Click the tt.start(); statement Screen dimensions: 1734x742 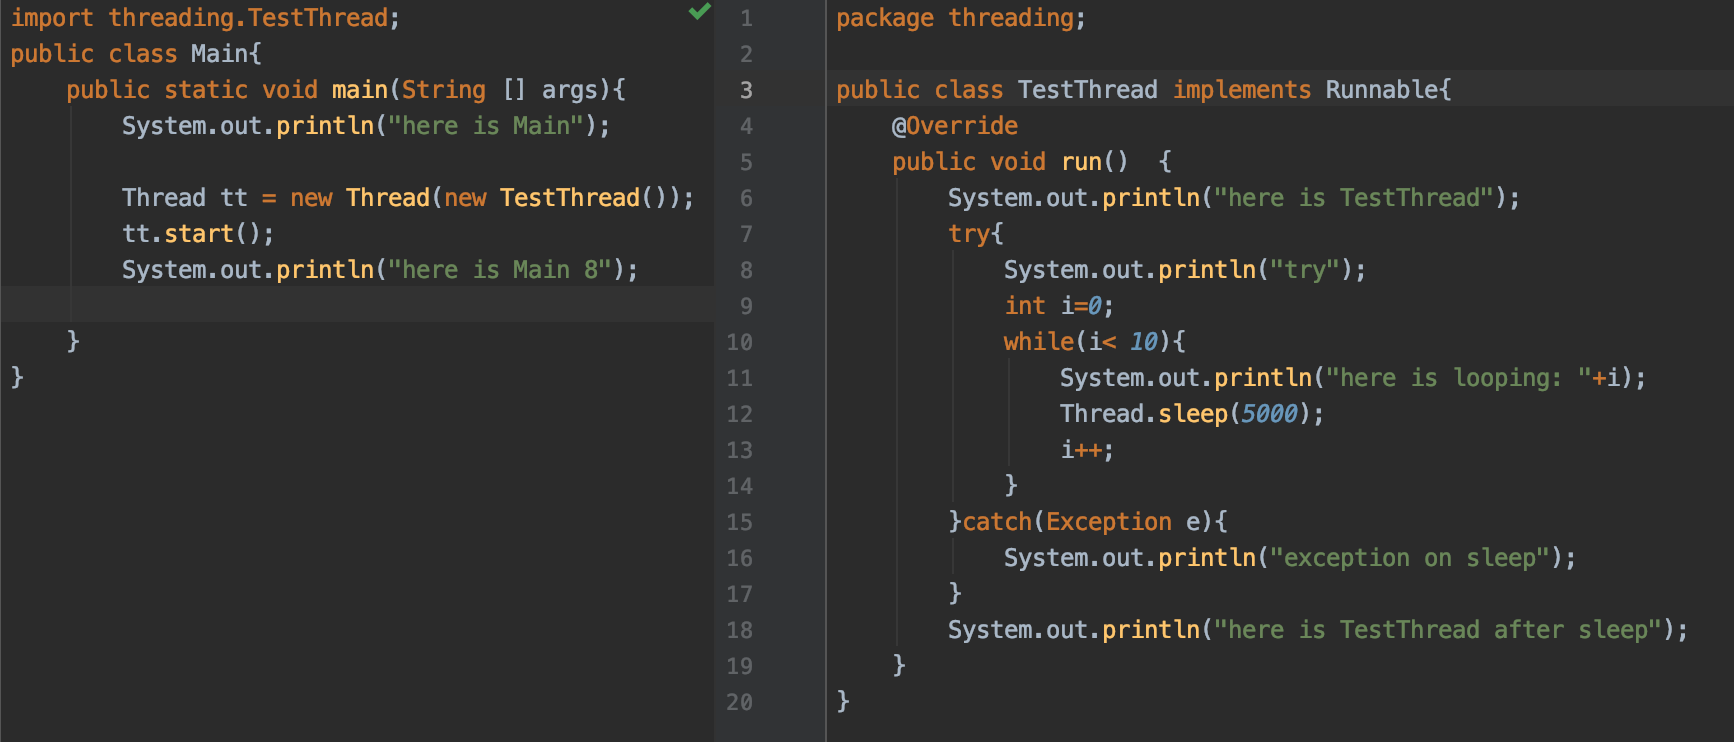pyautogui.click(x=198, y=234)
